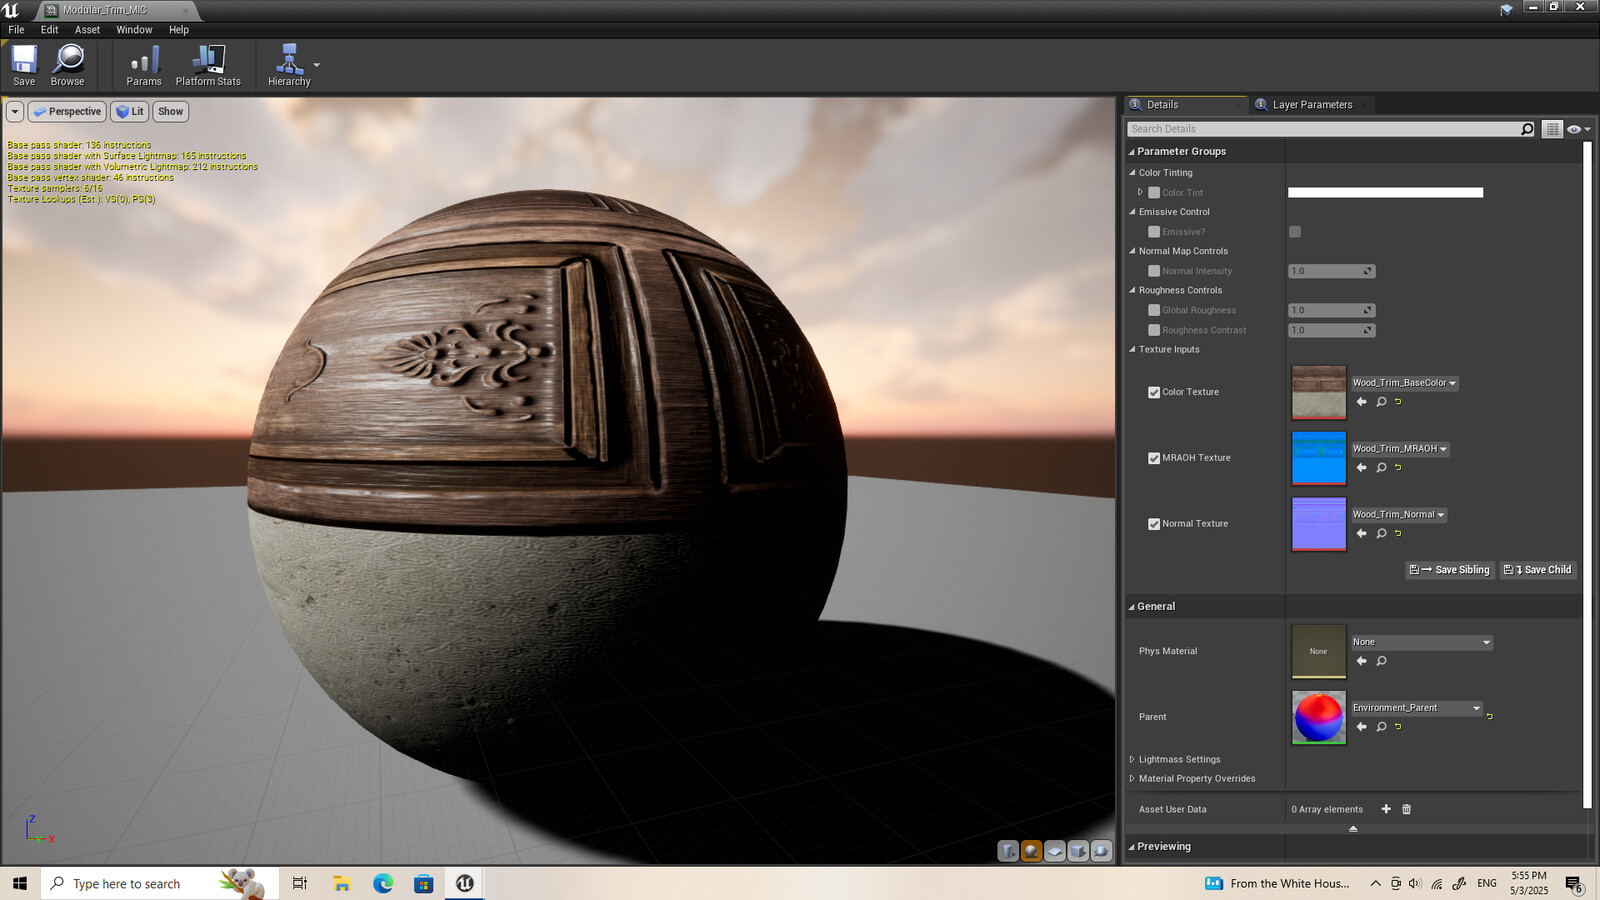The width and height of the screenshot is (1600, 900).
Task: Open the Help menu
Action: tap(179, 30)
